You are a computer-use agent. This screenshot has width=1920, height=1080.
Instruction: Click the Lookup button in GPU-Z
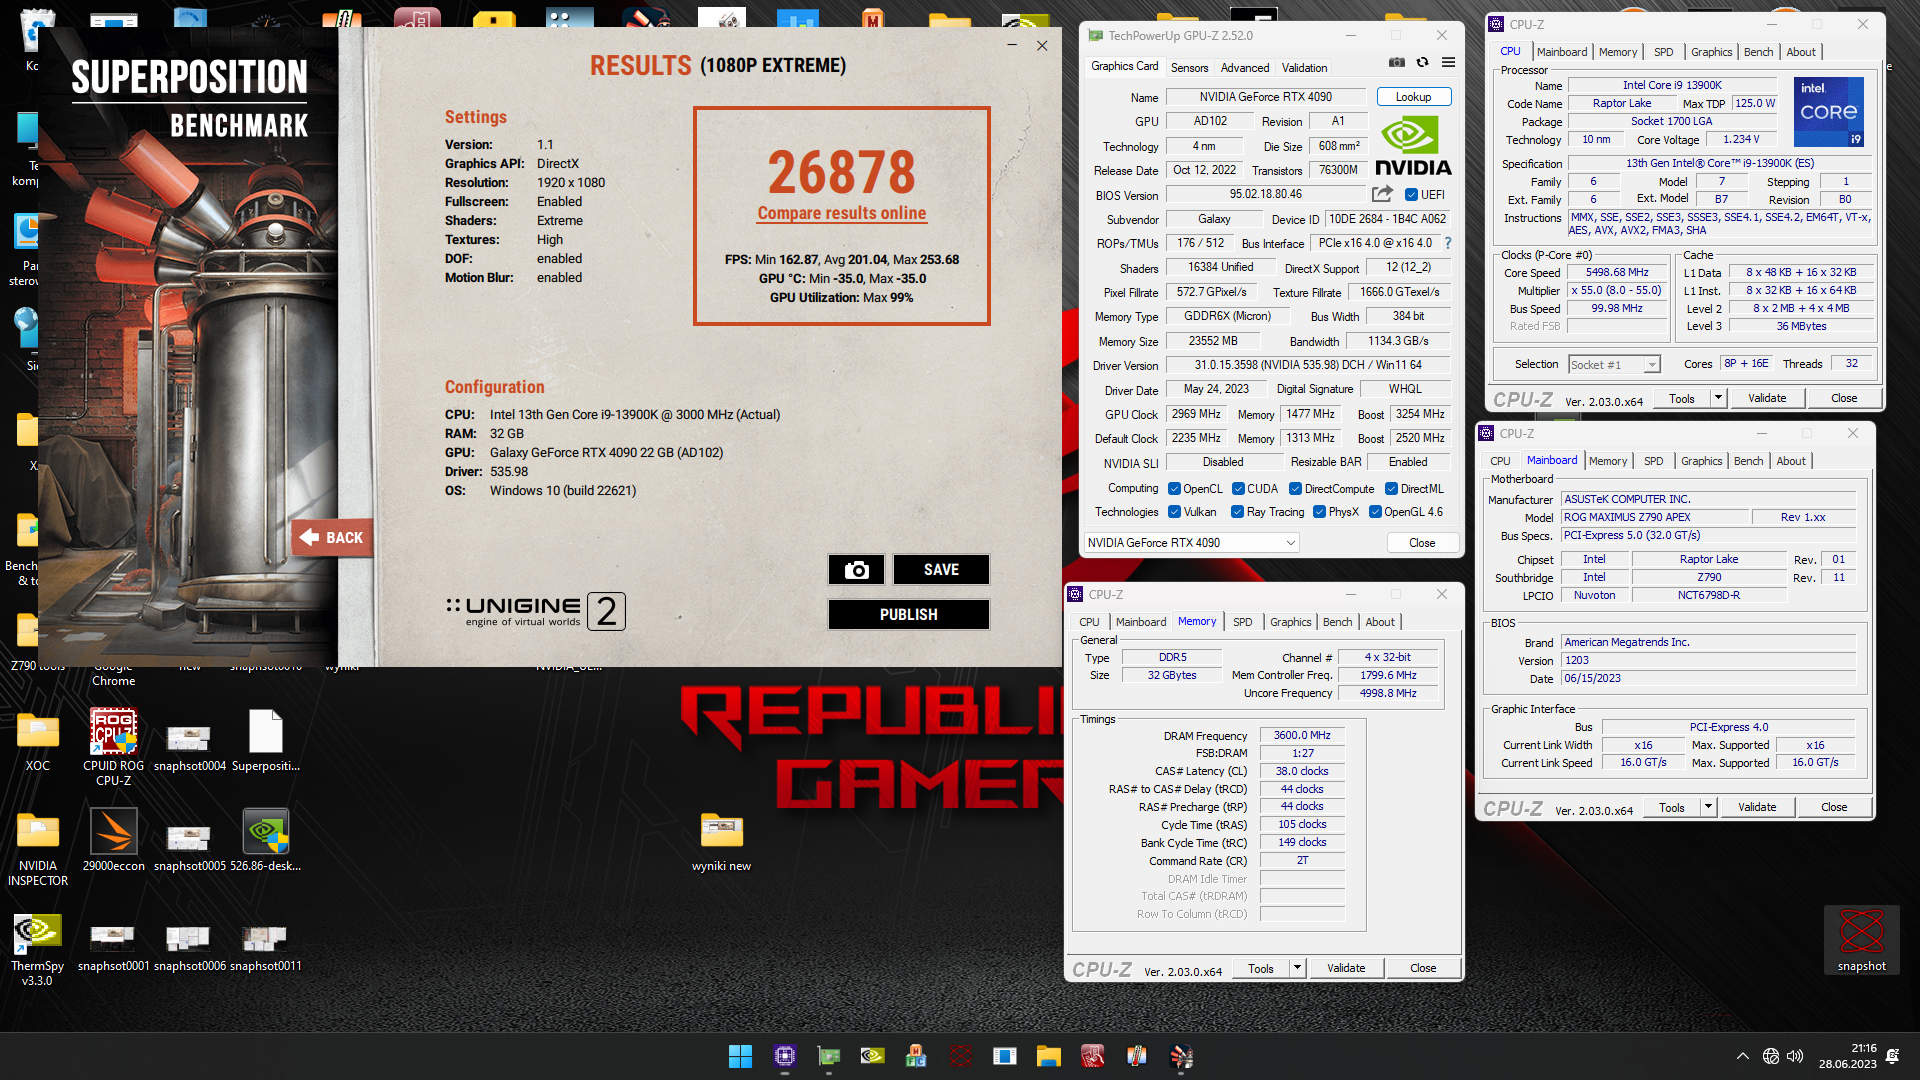(1413, 97)
